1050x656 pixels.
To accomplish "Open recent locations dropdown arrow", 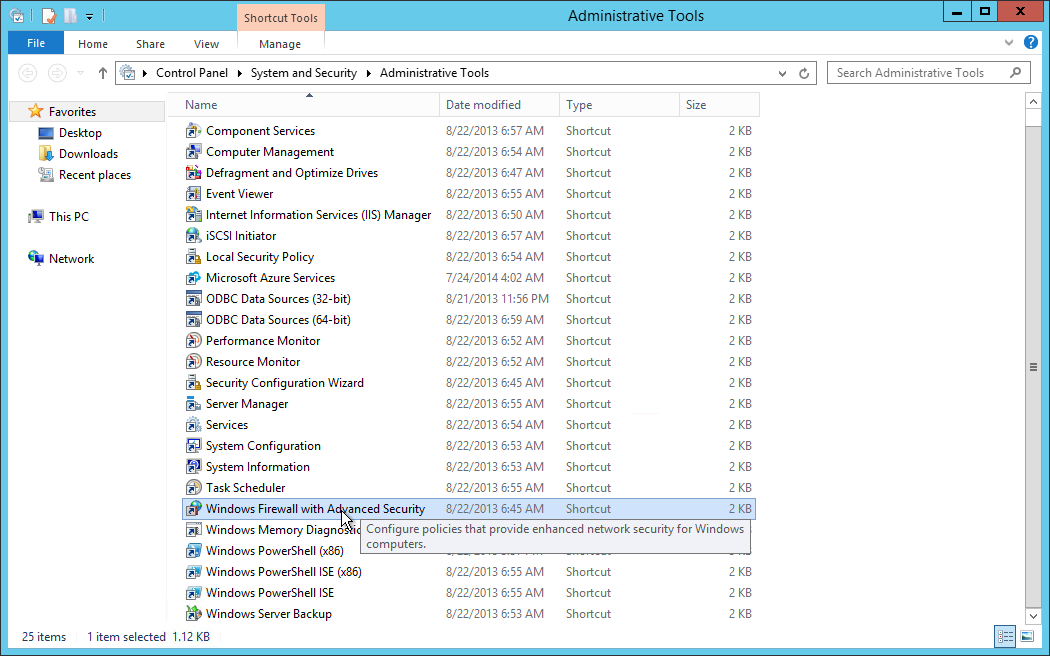I will pos(80,73).
